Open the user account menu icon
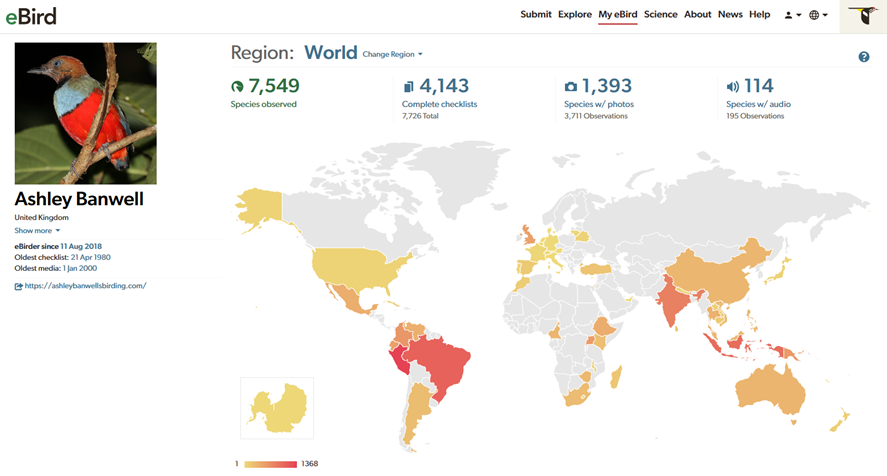Viewport: 887px width, 476px height. click(x=793, y=15)
